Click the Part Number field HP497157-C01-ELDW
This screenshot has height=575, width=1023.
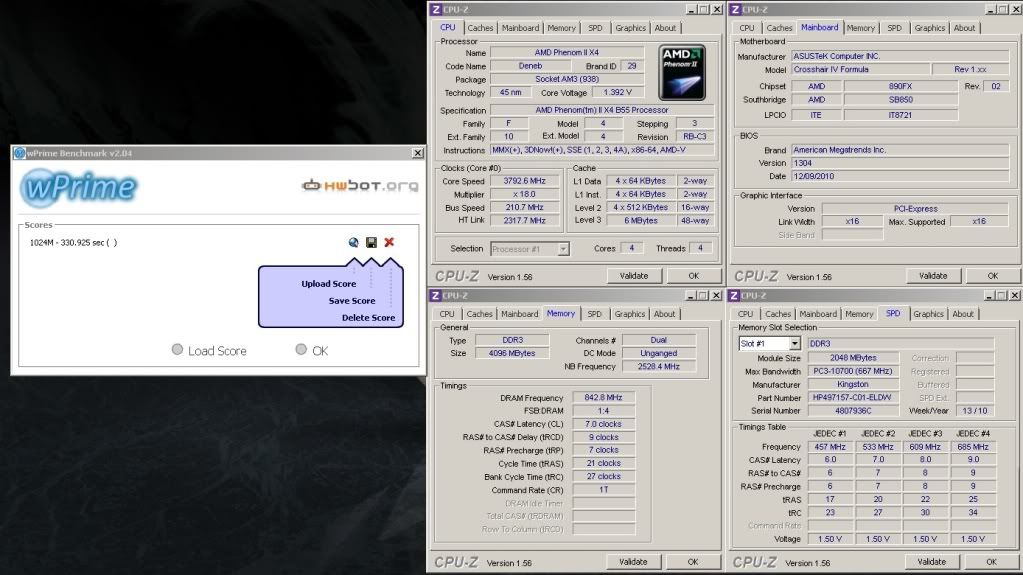851,398
